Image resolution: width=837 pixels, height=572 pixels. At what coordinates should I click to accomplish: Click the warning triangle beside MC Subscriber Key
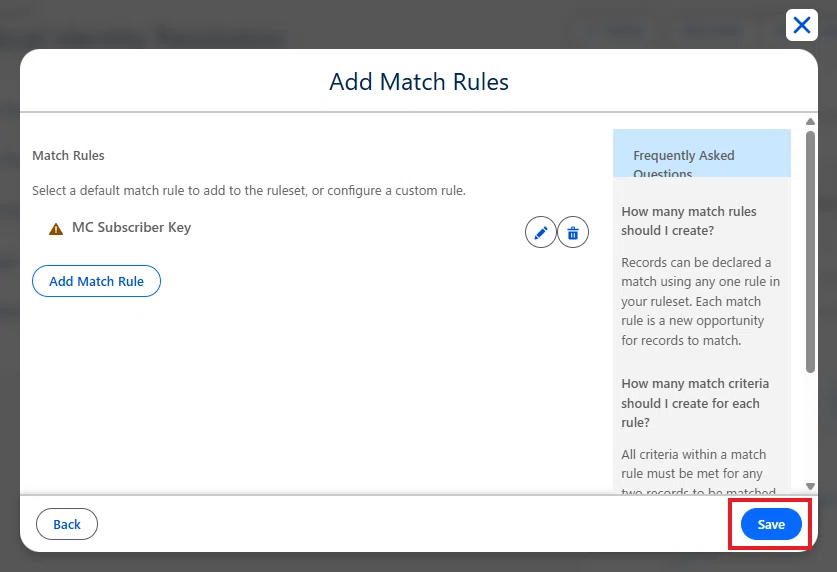(56, 229)
